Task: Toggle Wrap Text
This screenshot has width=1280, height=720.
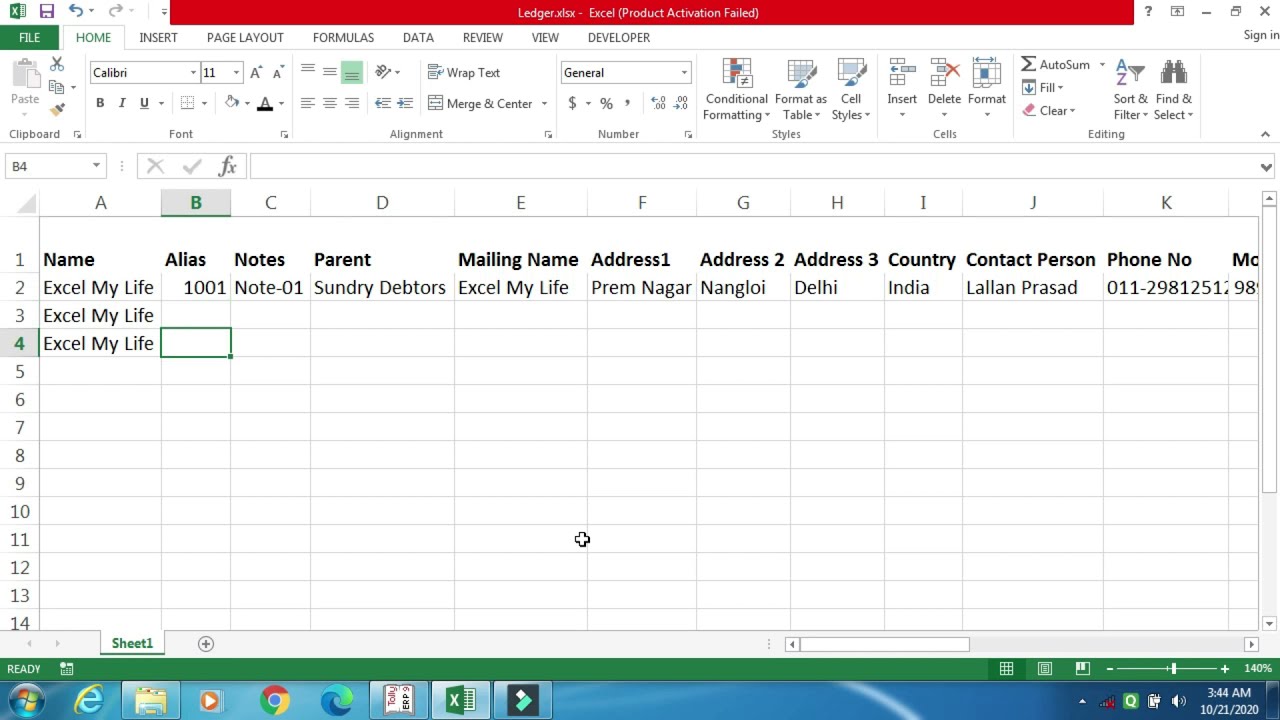Action: tap(463, 72)
